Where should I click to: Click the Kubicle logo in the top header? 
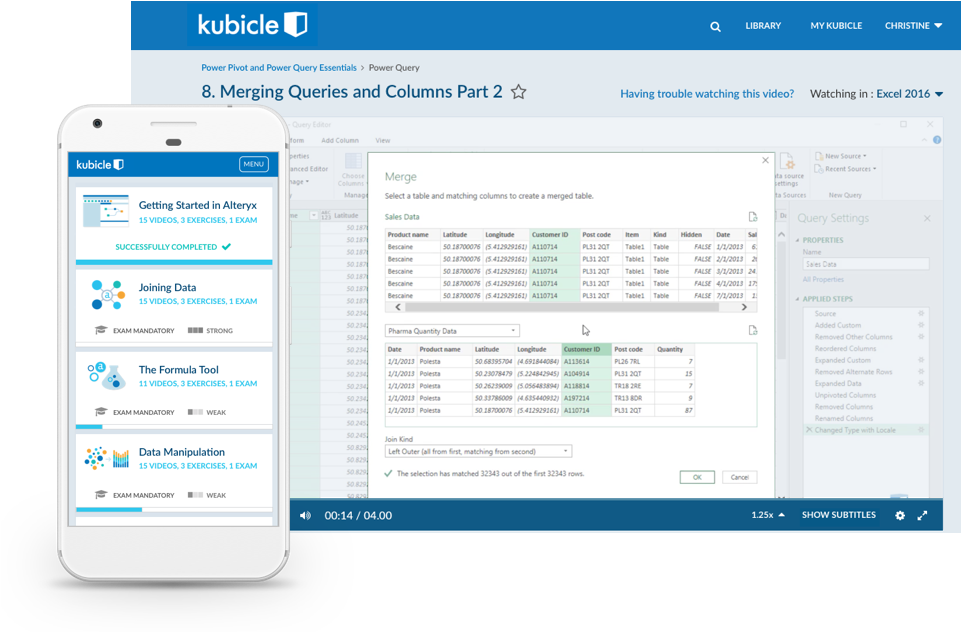coord(252,25)
